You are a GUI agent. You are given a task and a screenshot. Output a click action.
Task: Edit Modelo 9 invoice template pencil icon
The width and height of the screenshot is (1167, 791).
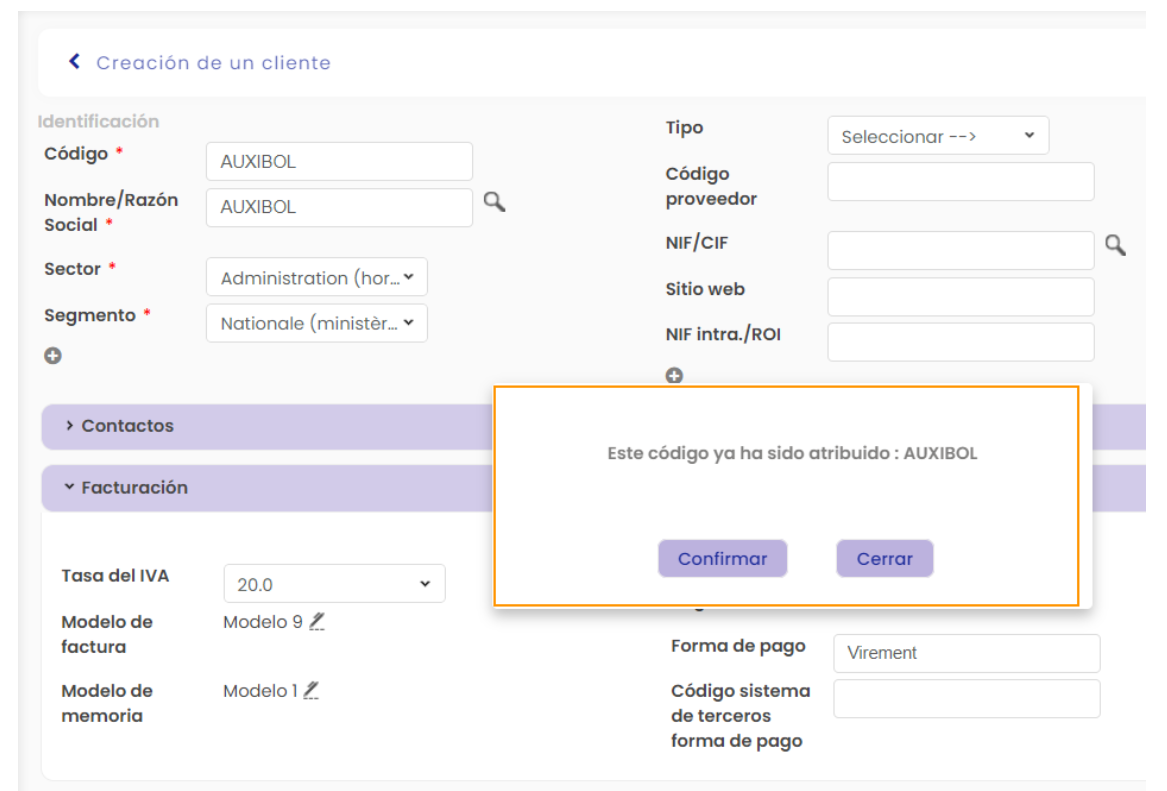click(317, 622)
